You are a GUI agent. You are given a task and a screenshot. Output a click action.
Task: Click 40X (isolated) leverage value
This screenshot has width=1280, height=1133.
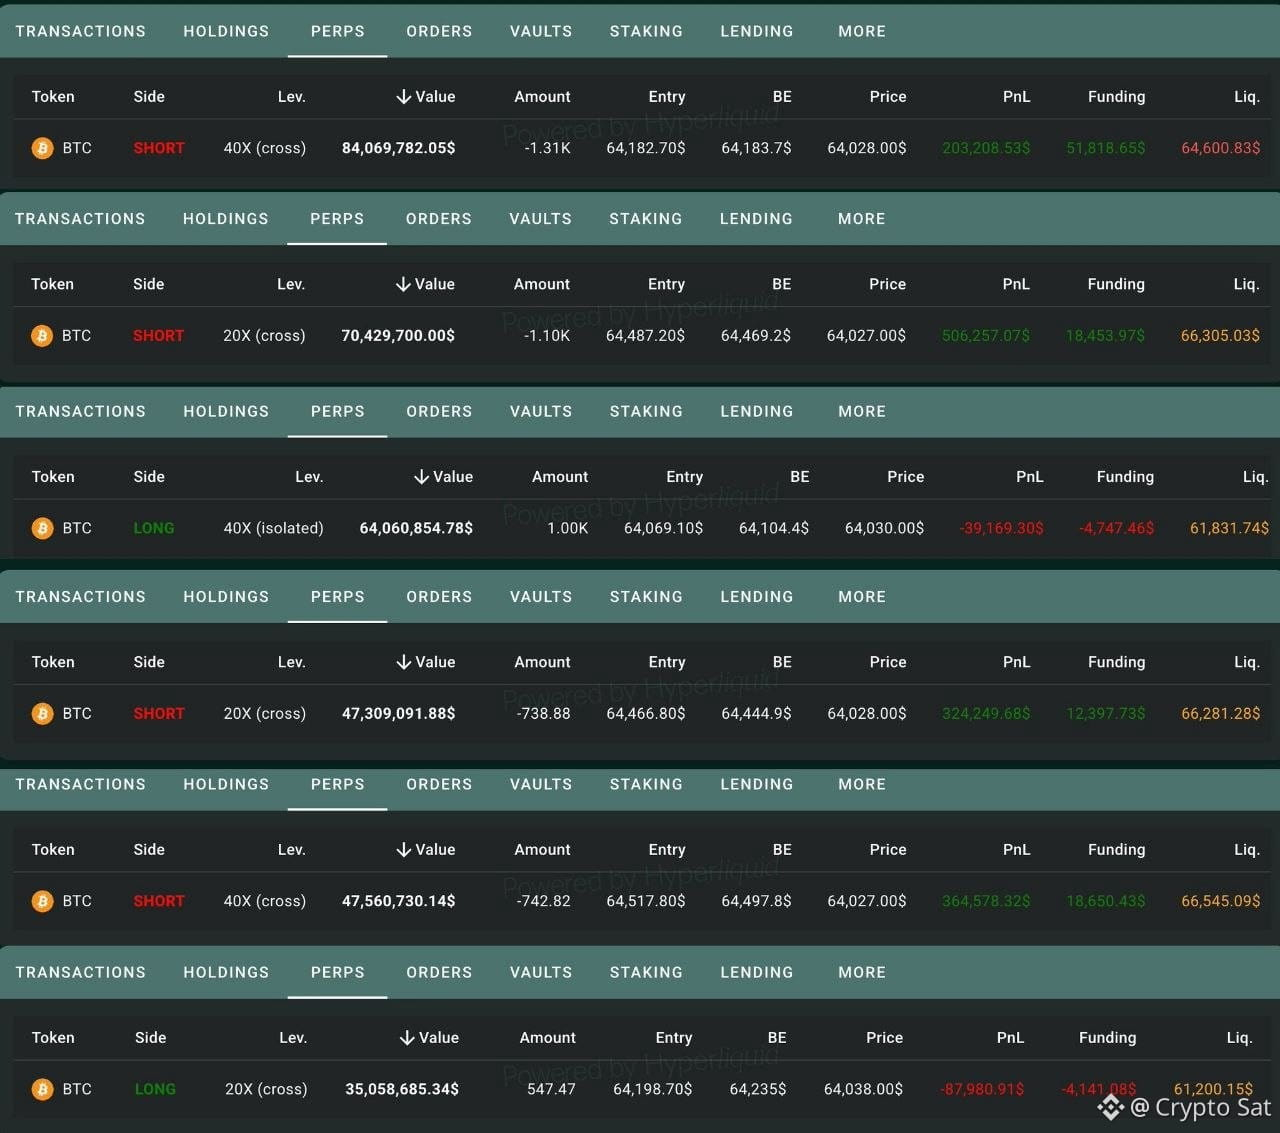273,528
